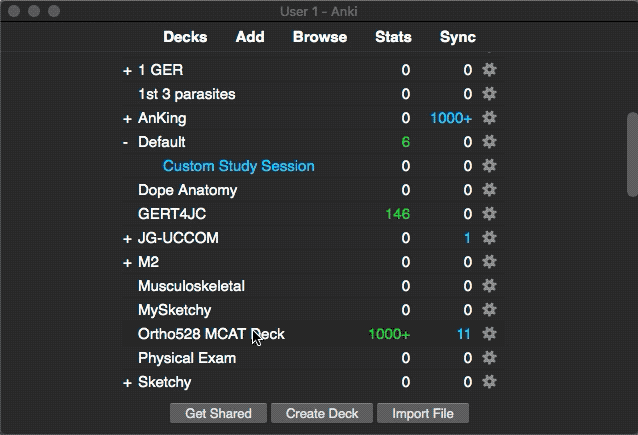Image resolution: width=638 pixels, height=435 pixels.
Task: Open the Custom Study Session deck
Action: [x=238, y=166]
